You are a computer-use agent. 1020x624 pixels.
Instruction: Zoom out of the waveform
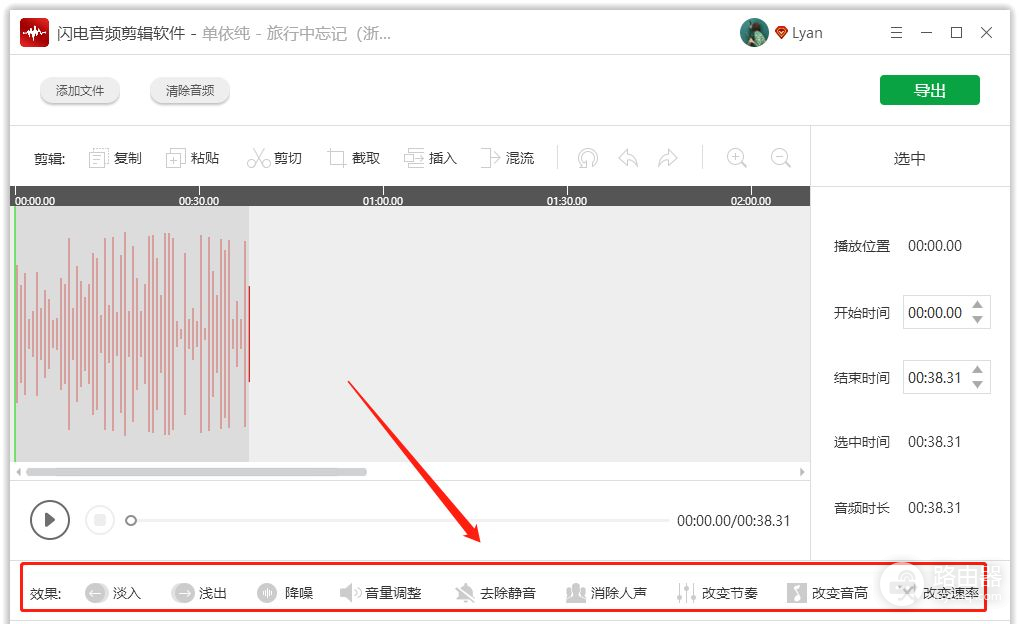coord(781,158)
